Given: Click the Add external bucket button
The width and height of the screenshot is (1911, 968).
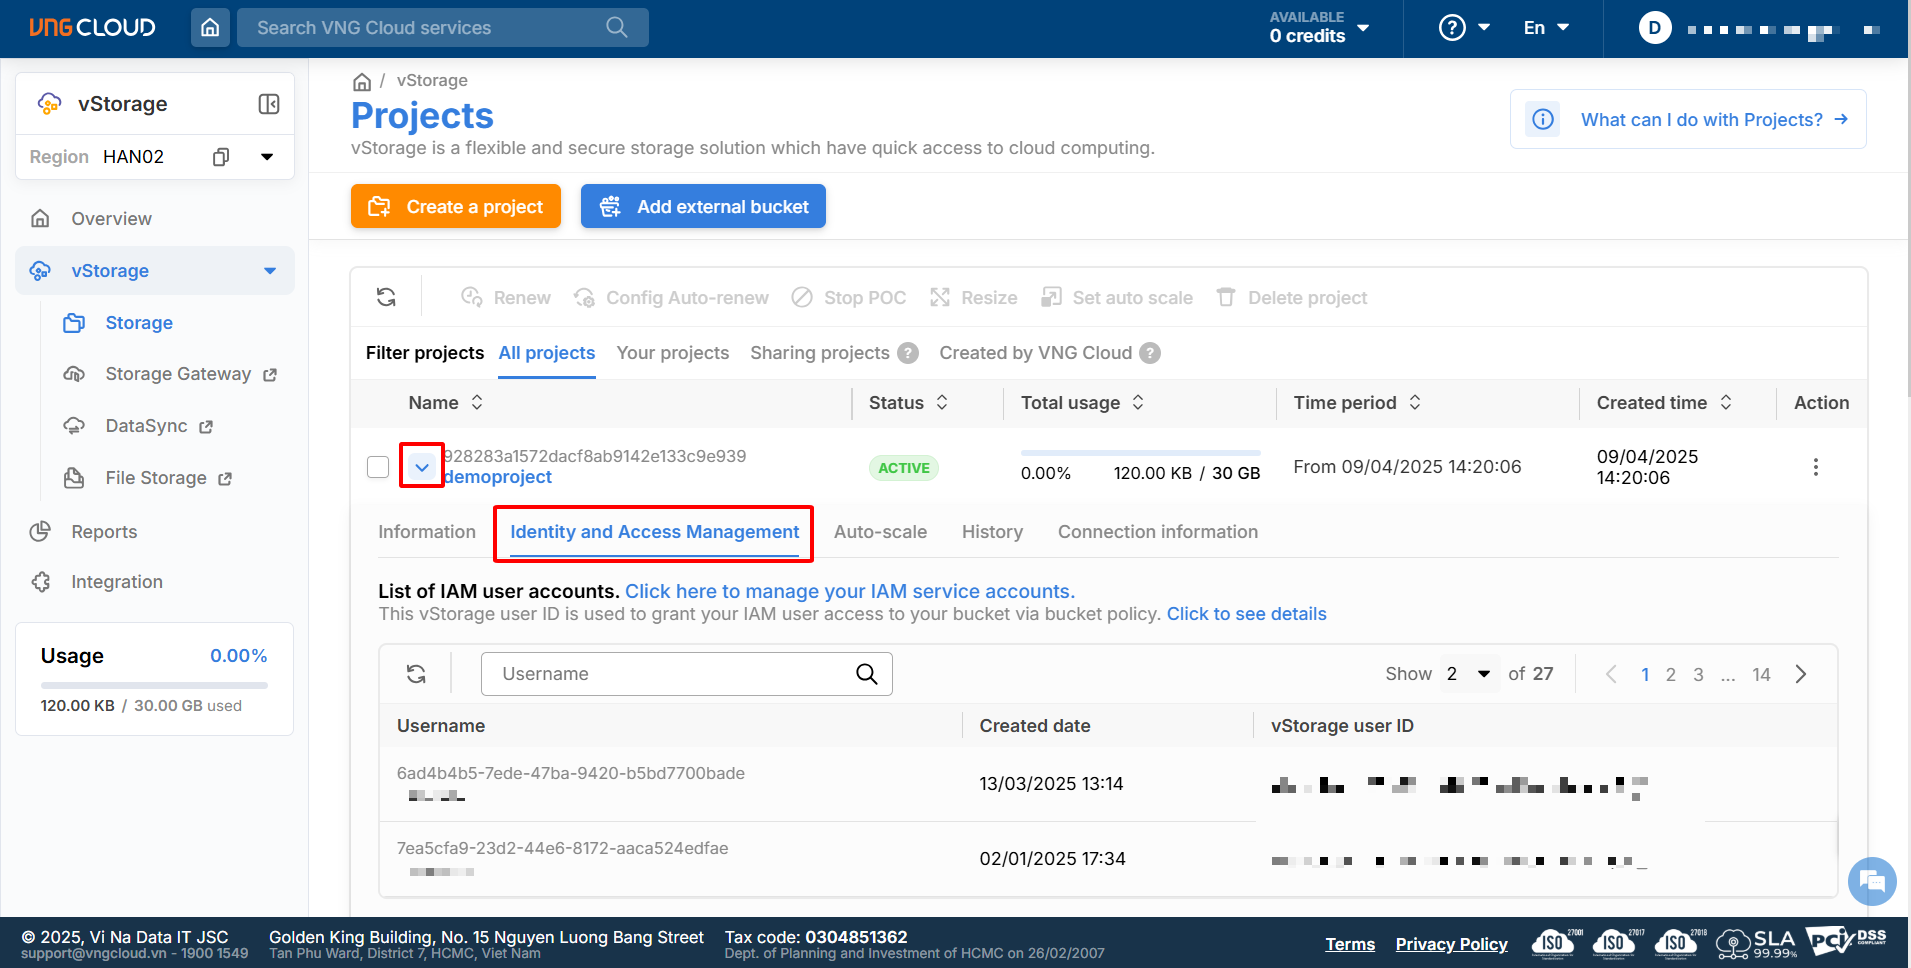Looking at the screenshot, I should pos(703,207).
